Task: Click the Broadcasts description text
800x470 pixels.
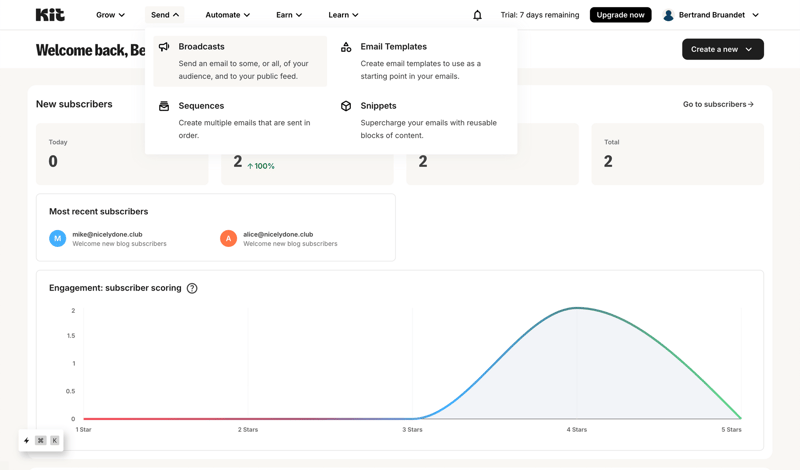Action: click(x=243, y=70)
